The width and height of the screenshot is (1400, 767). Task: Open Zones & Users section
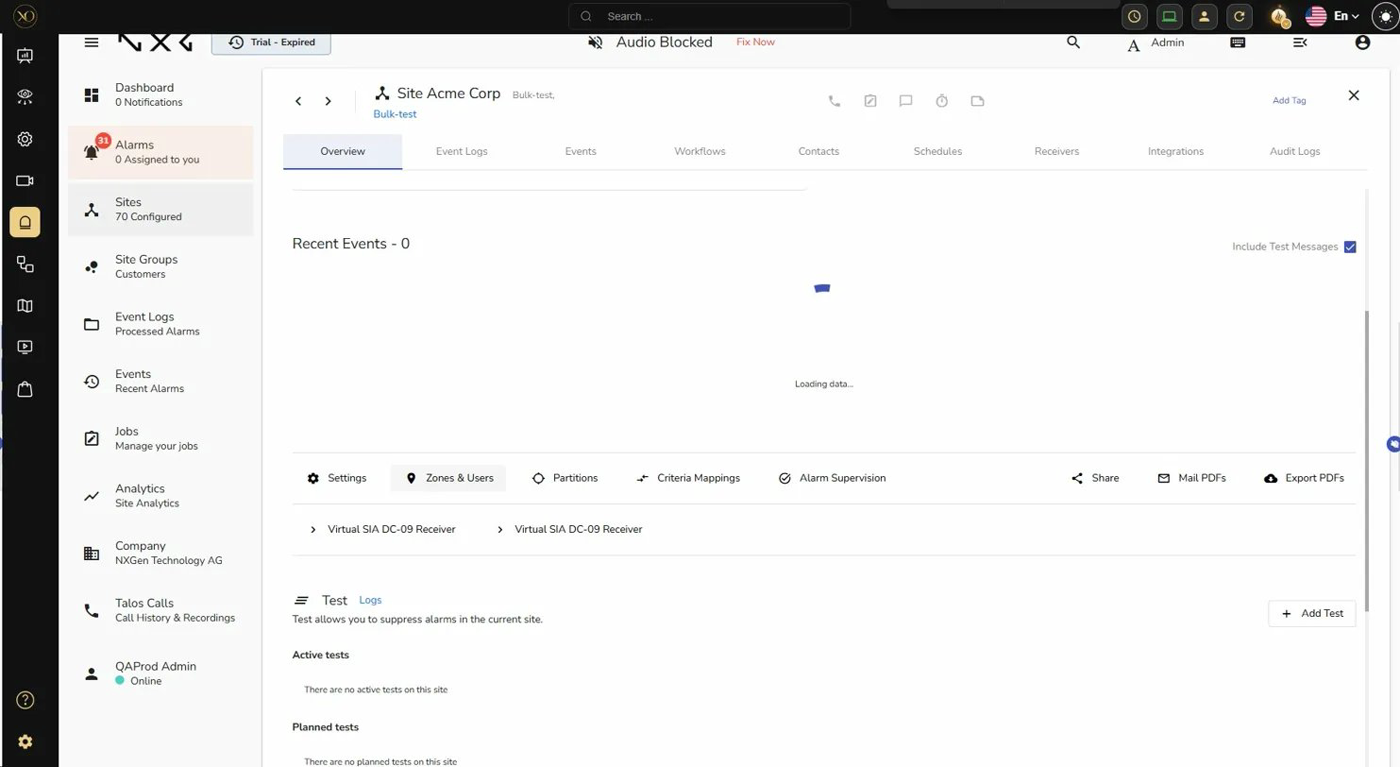pyautogui.click(x=449, y=479)
